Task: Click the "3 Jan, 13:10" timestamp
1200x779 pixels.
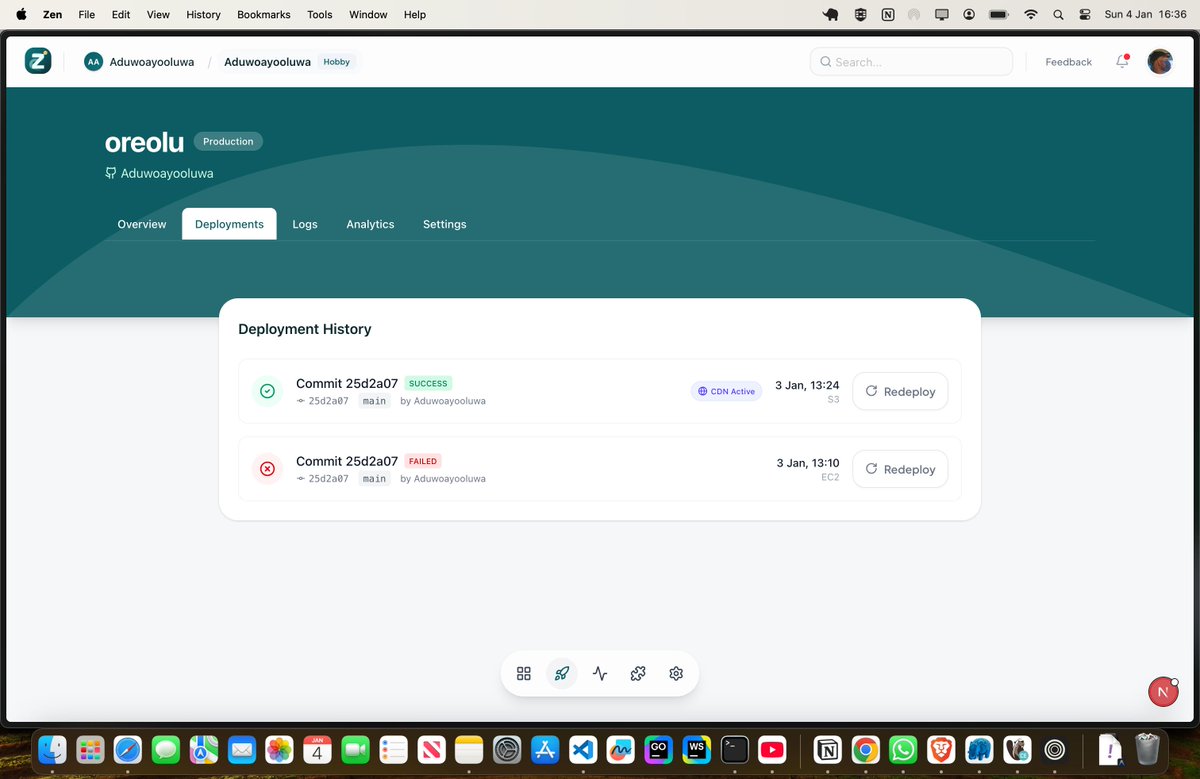Action: pyautogui.click(x=808, y=463)
